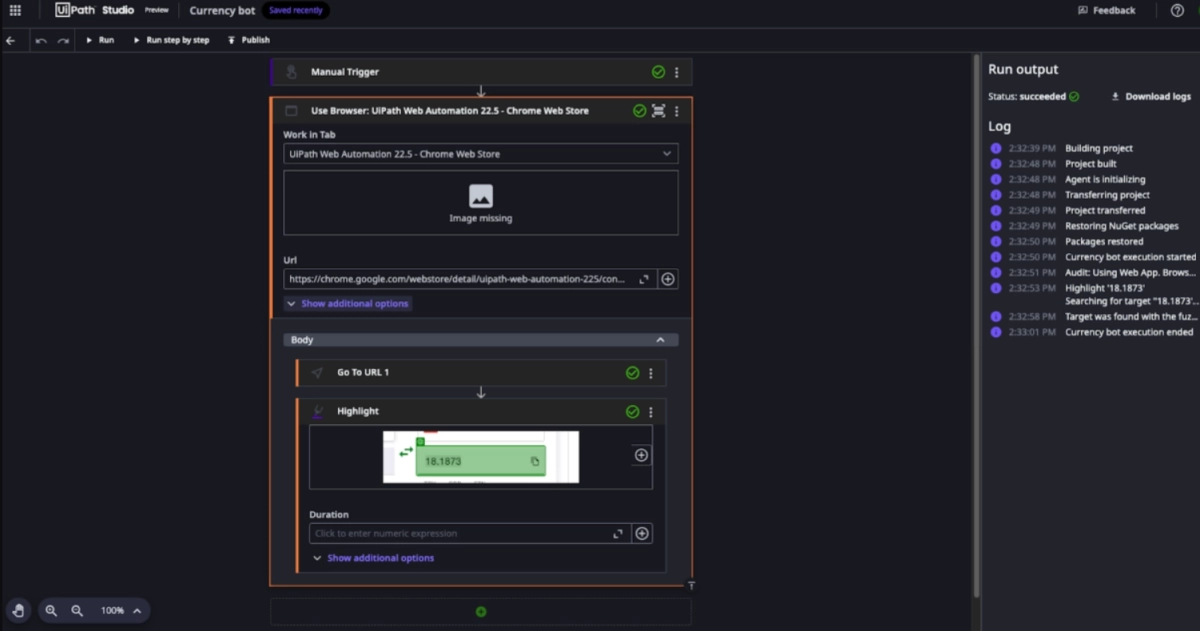Click the Duration numeric expression field

click(460, 534)
